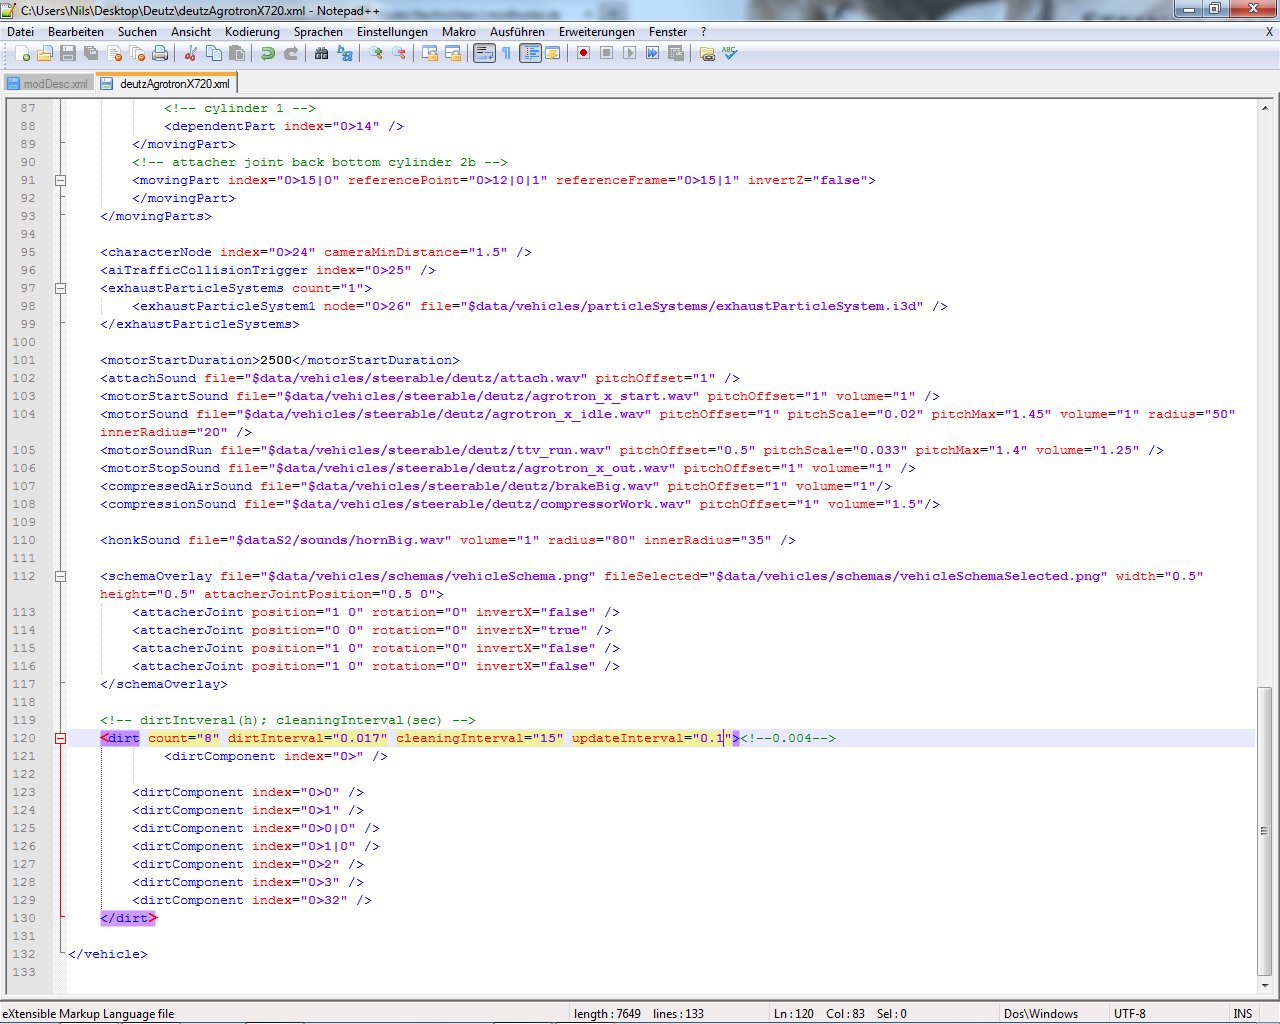Click the motorStartDuration value 2500
The image size is (1280, 1024).
coord(276,360)
